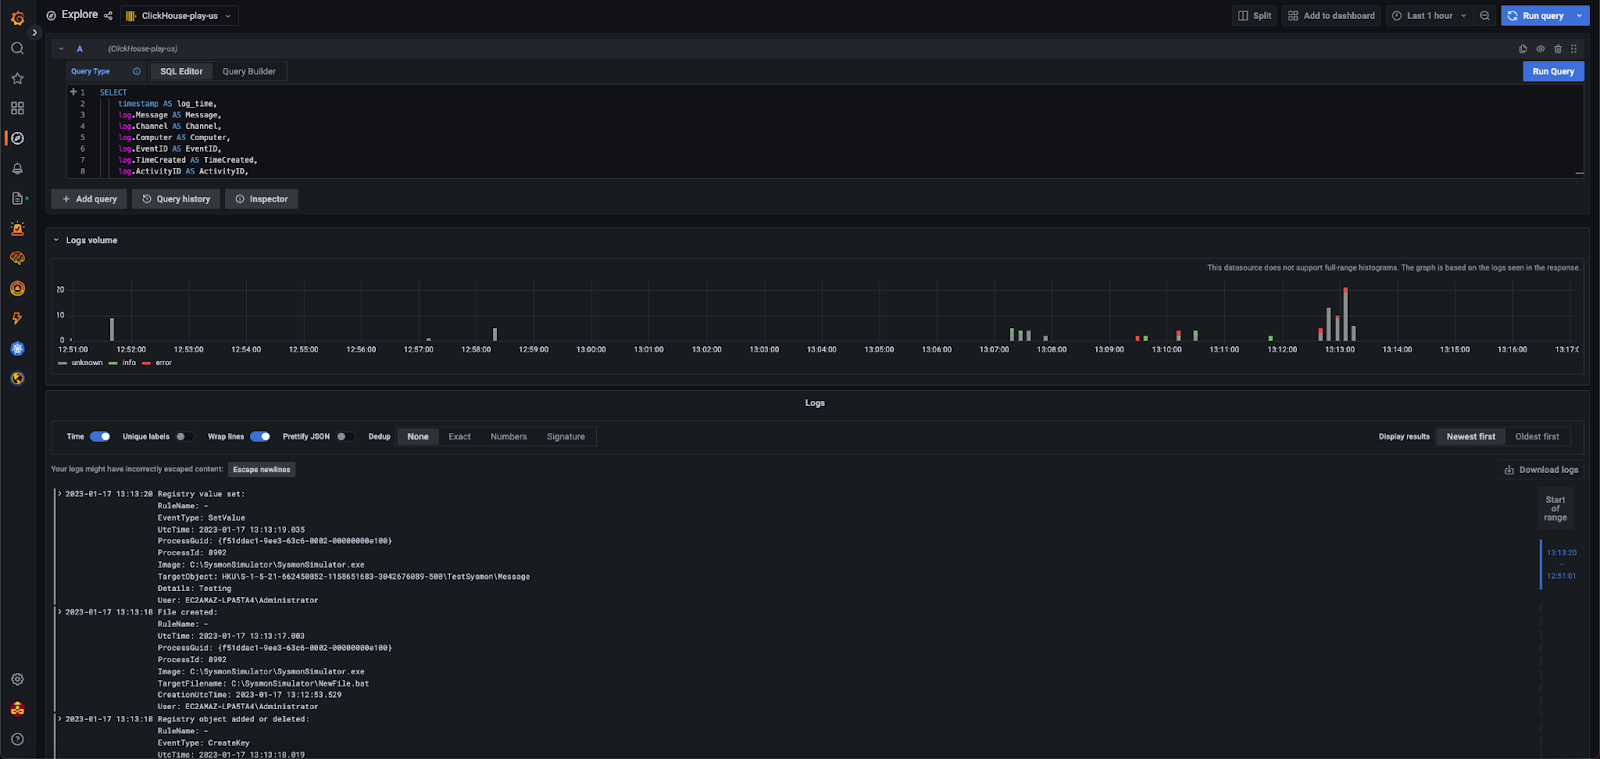Toggle the Time switch off
This screenshot has width=1600, height=759.
[100, 436]
